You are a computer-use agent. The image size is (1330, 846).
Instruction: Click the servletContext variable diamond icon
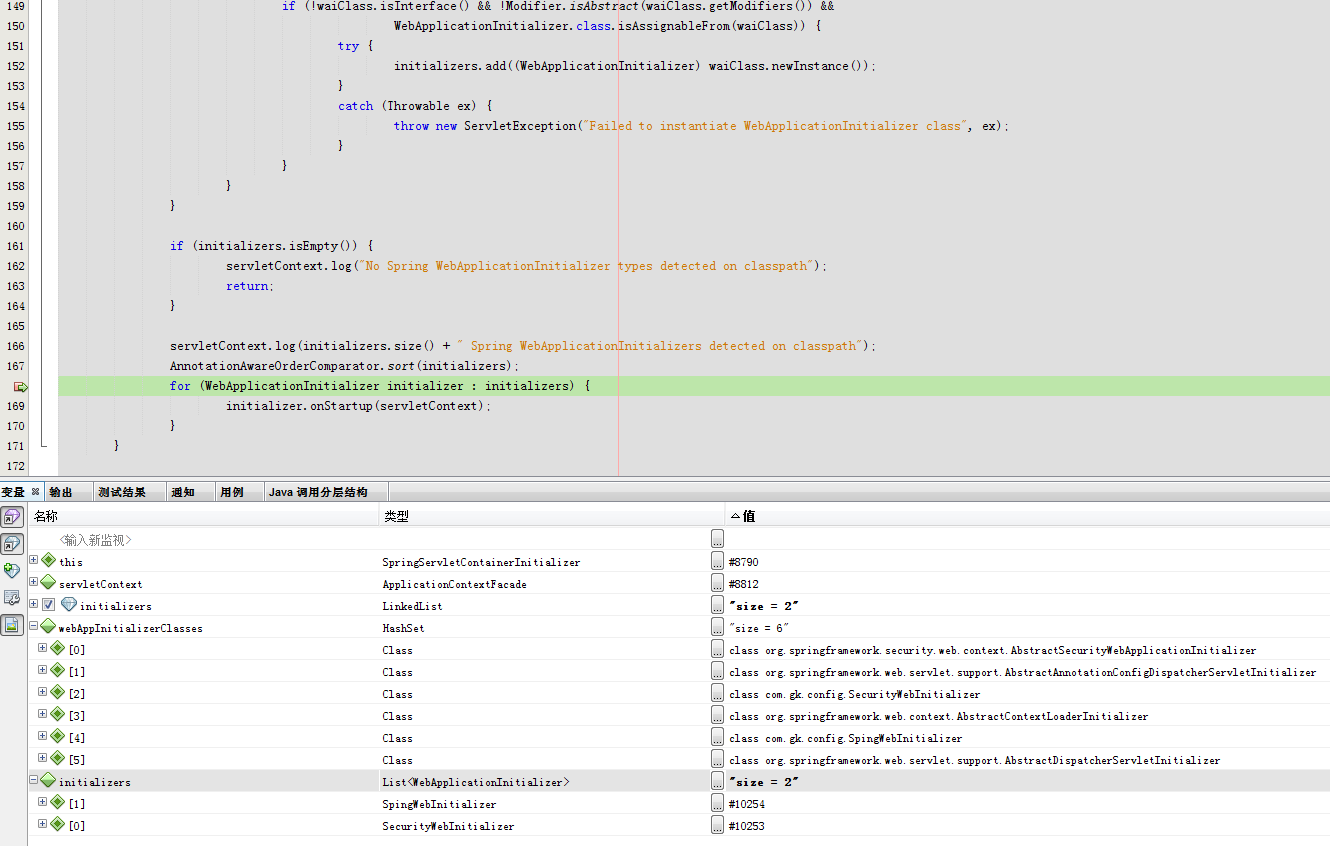pyautogui.click(x=48, y=583)
